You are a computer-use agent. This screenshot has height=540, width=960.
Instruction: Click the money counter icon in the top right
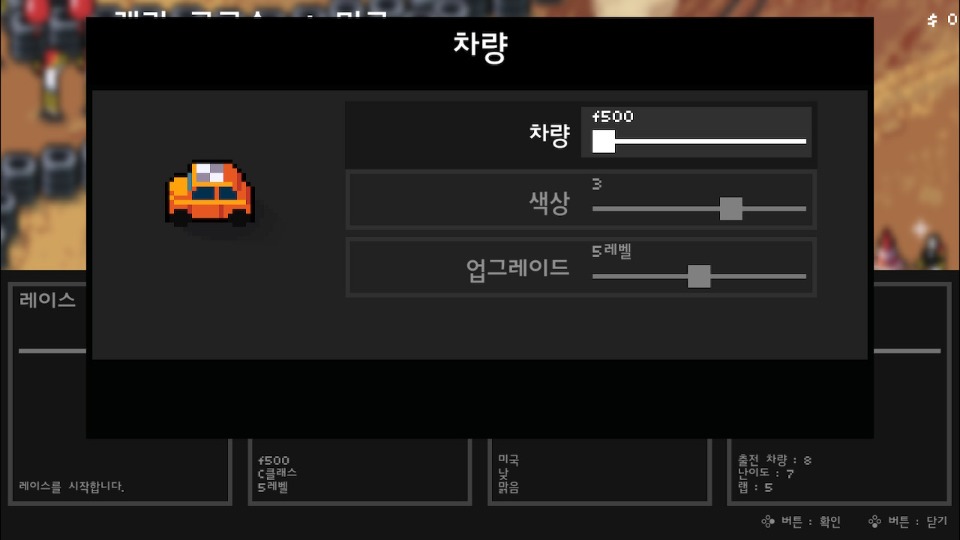point(932,20)
